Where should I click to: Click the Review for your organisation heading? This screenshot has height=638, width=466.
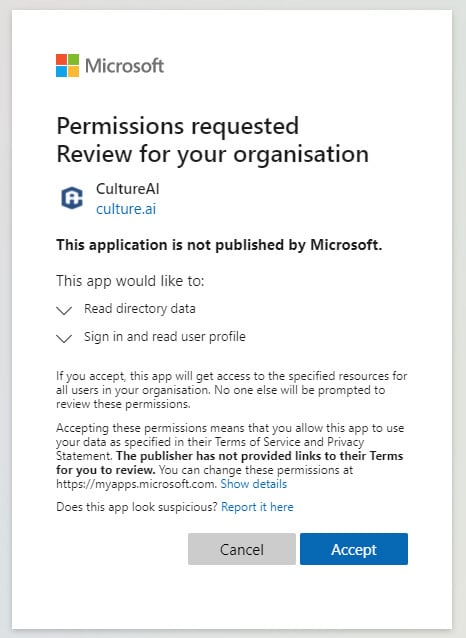212,154
